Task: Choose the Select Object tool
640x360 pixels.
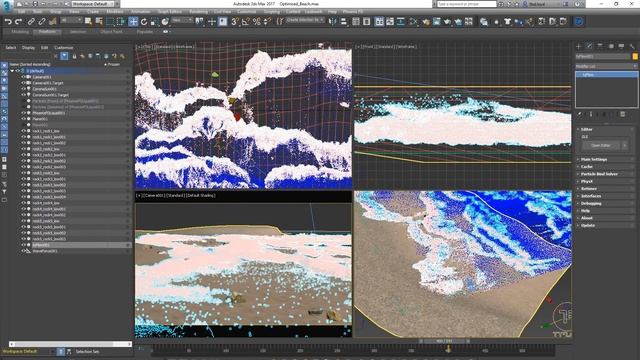Action: pos(88,22)
